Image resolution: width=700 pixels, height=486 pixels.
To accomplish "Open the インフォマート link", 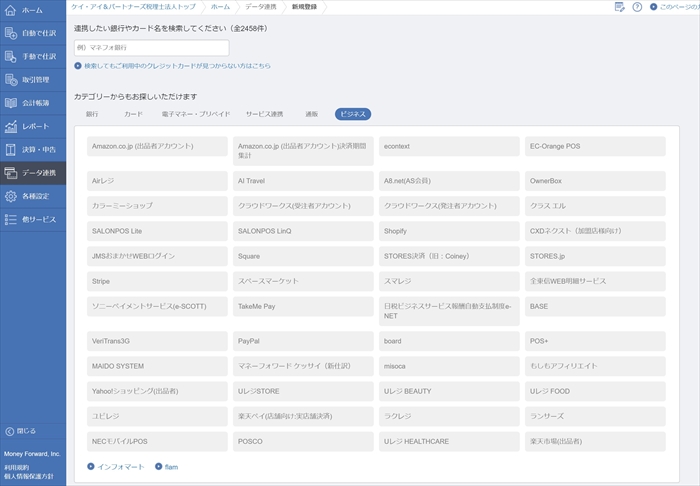I will [121, 467].
